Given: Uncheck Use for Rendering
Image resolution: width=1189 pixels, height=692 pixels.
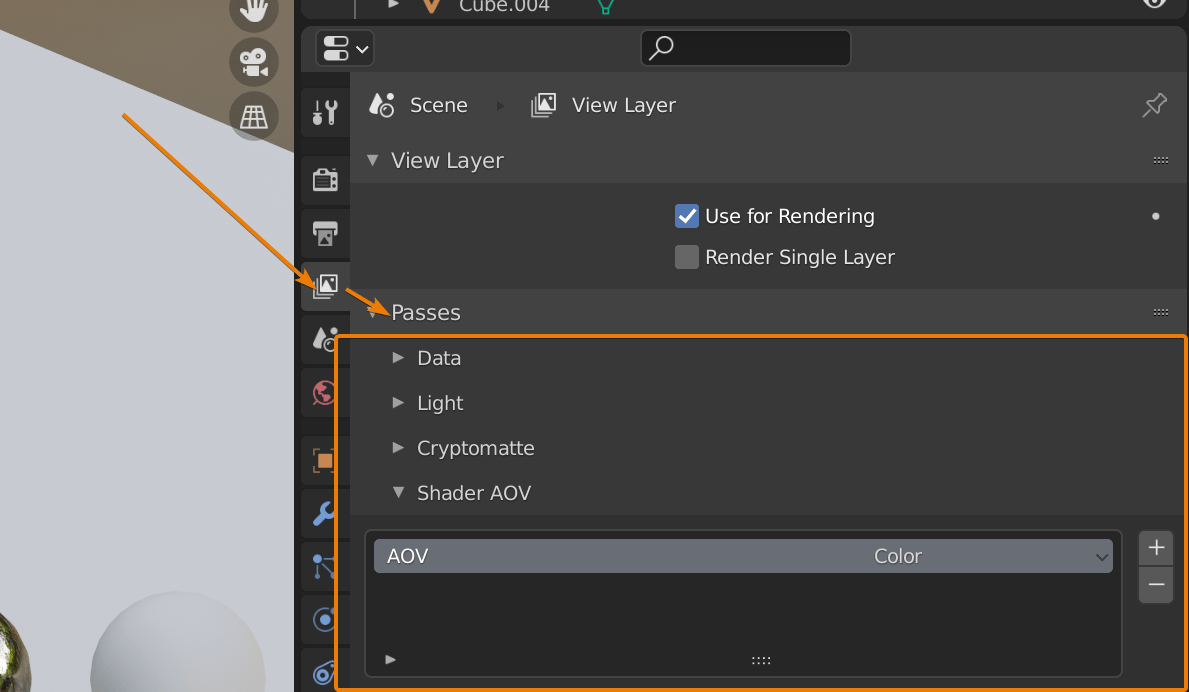Looking at the screenshot, I should tap(687, 216).
